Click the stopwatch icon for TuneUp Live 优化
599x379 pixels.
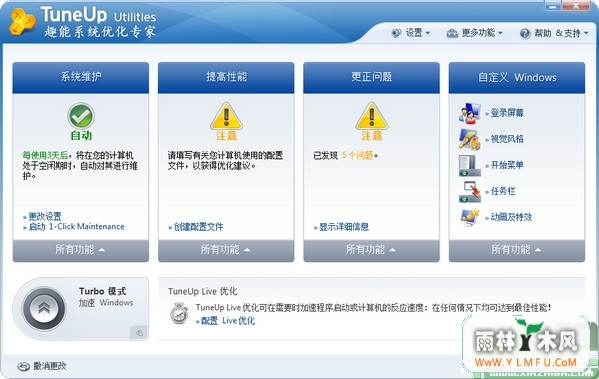[x=179, y=314]
